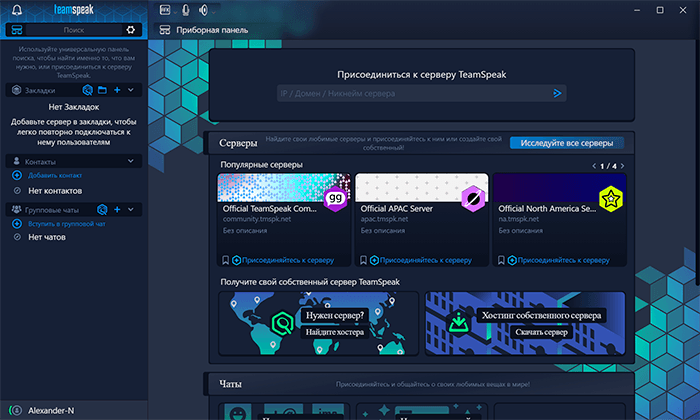Screen dimensions: 700x420
Task: Click Исследуйте все серверы button
Action: tap(567, 143)
